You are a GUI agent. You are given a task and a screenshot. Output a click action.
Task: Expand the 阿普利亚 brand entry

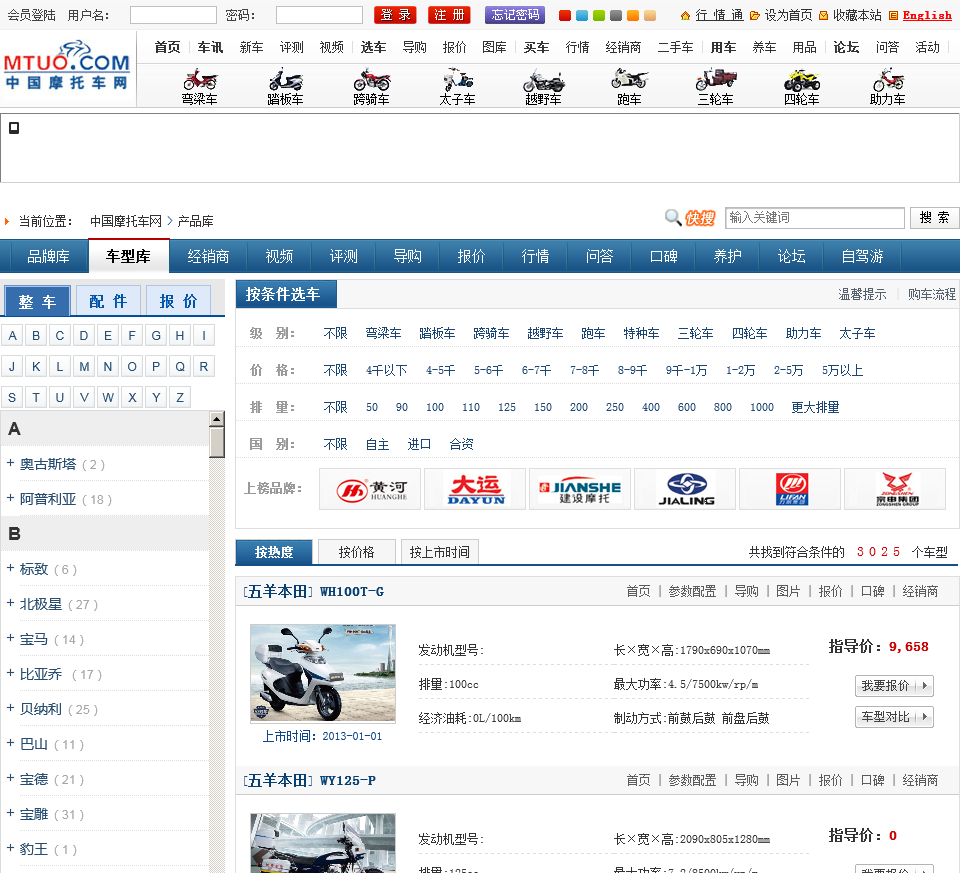tap(10, 498)
